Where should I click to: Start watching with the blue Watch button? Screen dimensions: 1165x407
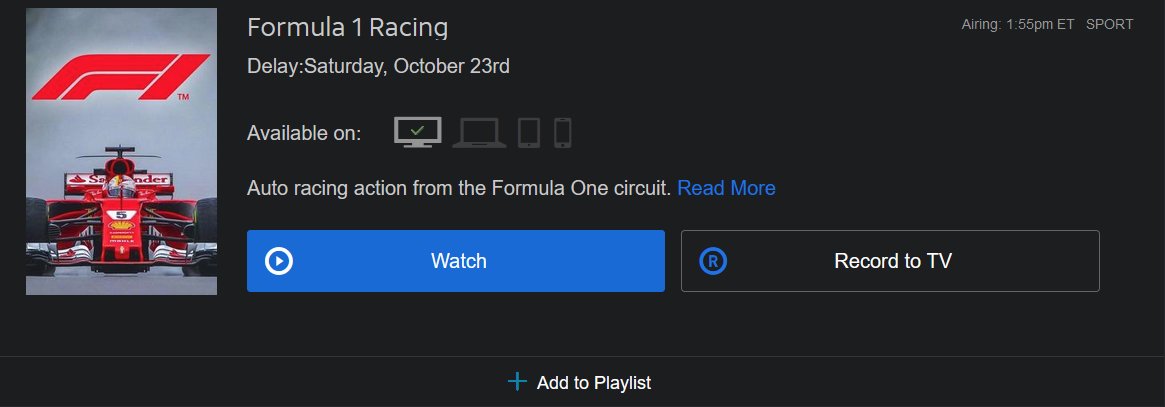455,261
